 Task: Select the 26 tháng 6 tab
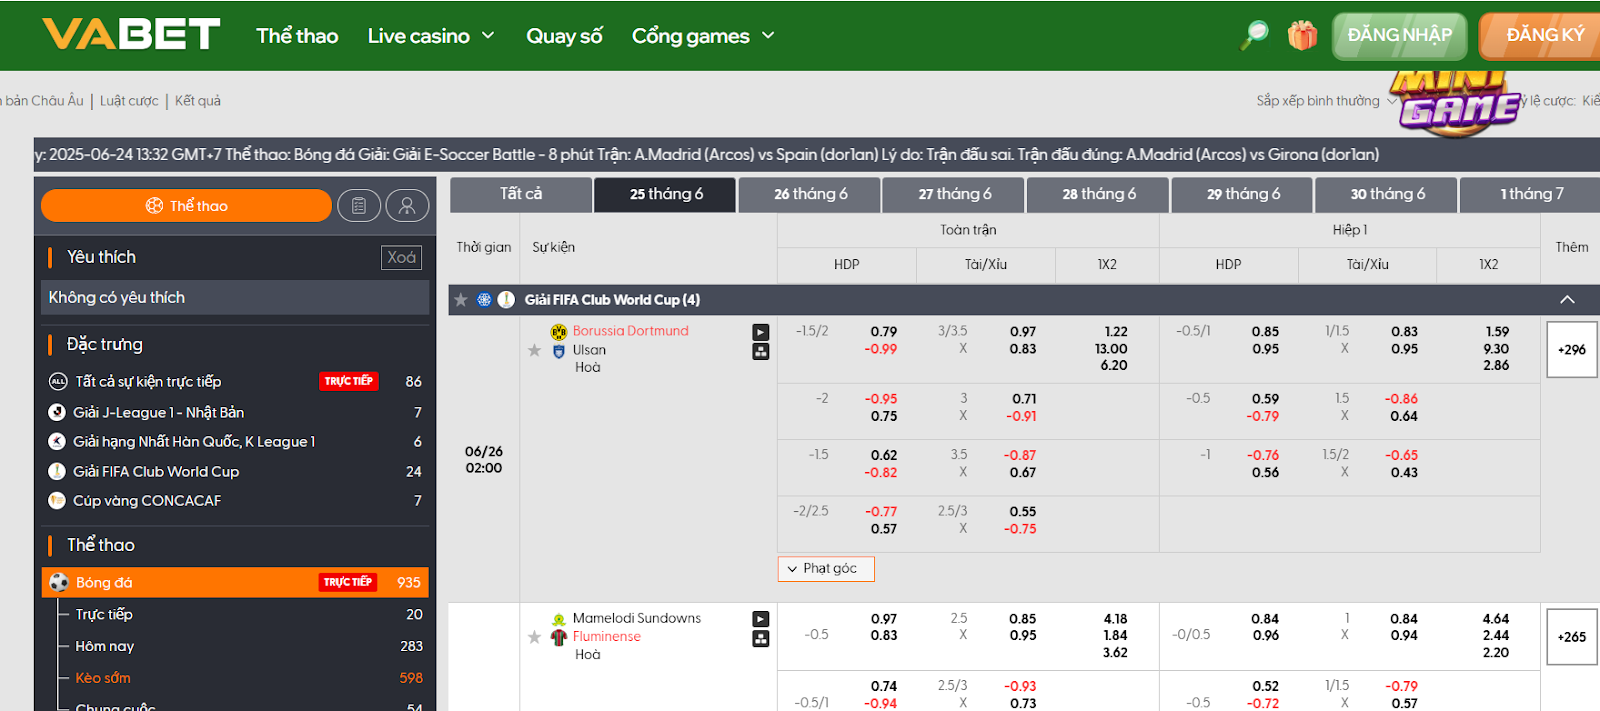pos(810,194)
